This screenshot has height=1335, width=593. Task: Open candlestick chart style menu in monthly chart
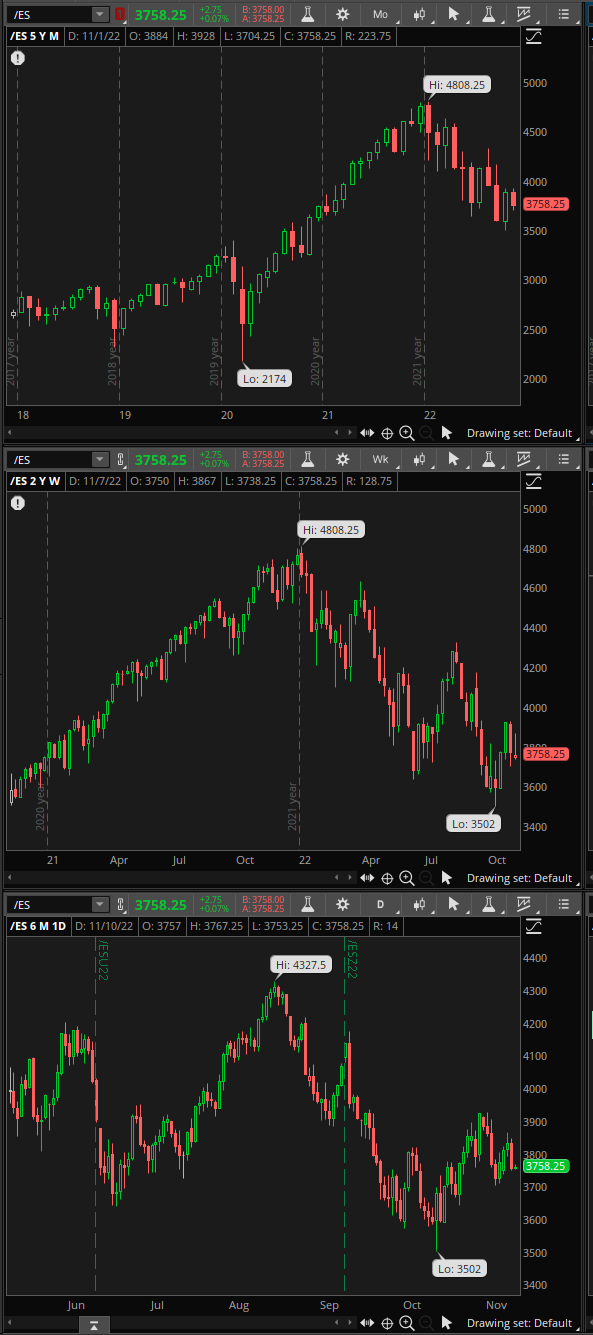click(x=419, y=14)
